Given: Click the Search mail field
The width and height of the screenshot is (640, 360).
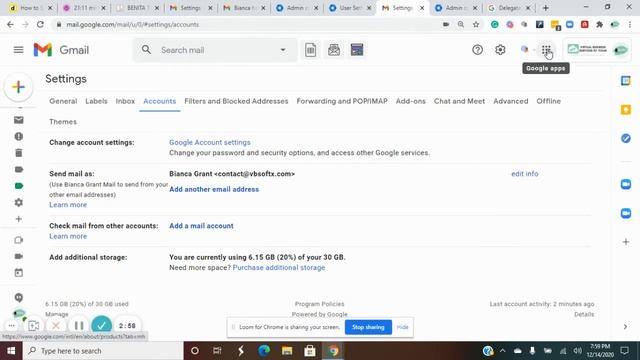Looking at the screenshot, I should (215, 50).
